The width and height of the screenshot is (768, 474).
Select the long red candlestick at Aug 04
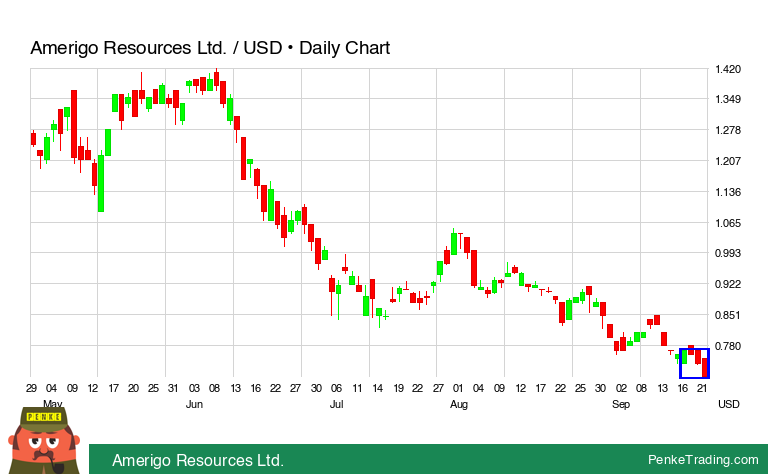(x=474, y=268)
